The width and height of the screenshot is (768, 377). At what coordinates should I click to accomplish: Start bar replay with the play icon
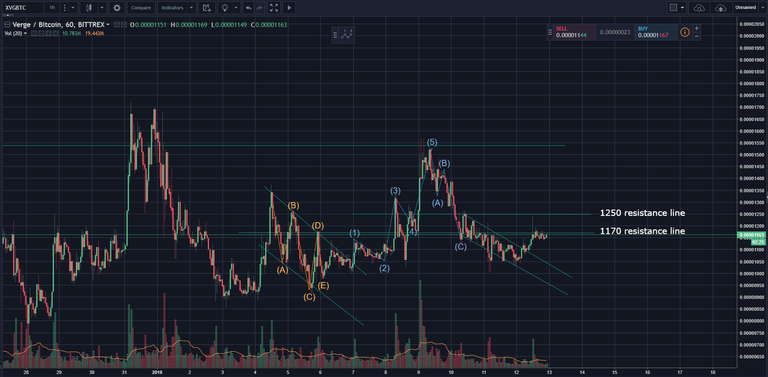(x=289, y=8)
